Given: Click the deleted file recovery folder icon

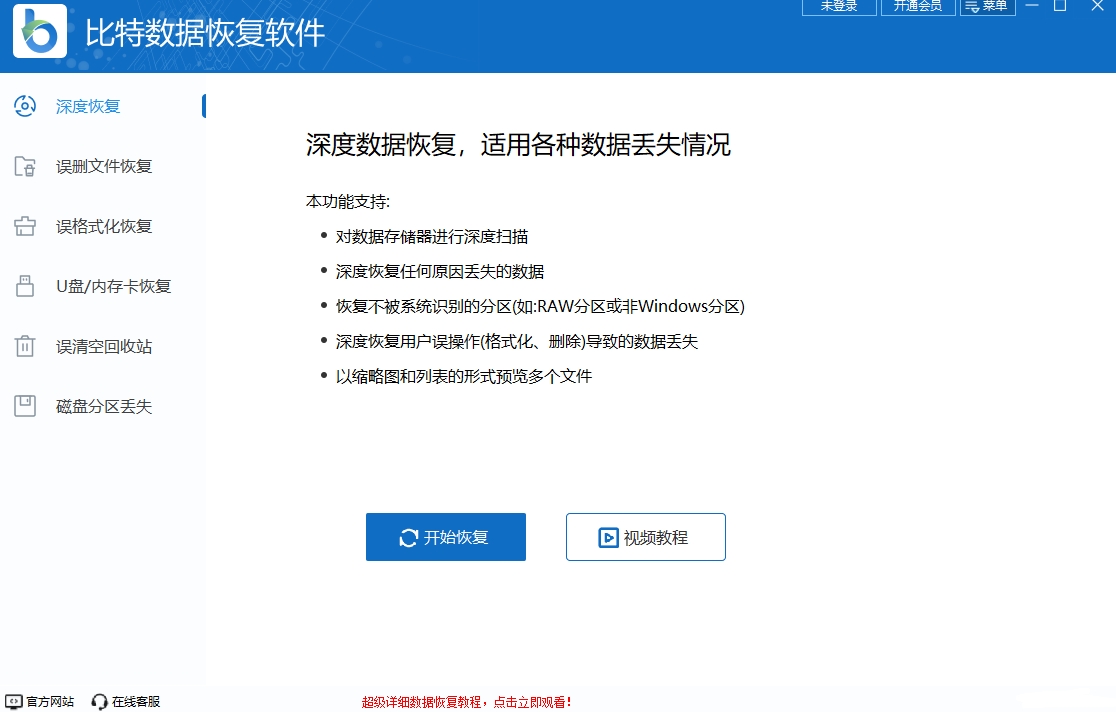Looking at the screenshot, I should pyautogui.click(x=25, y=167).
